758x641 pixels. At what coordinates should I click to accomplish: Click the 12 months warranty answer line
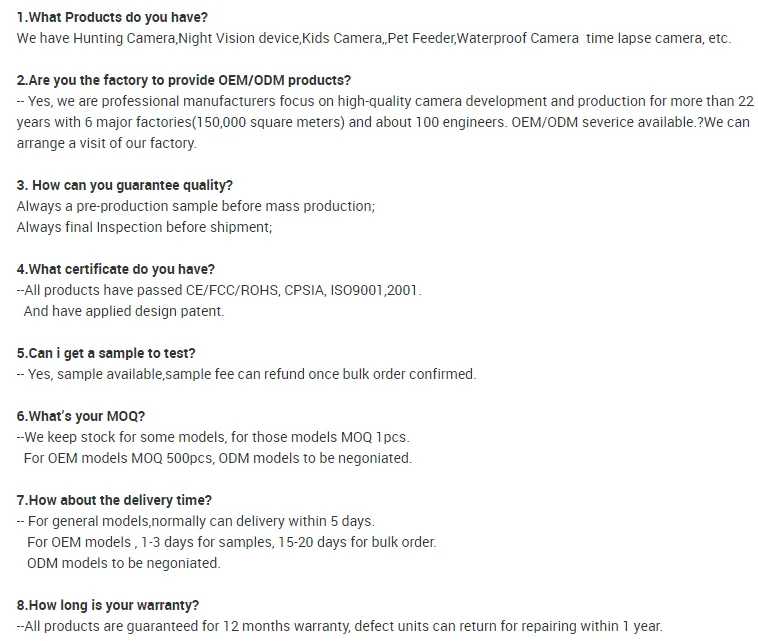[340, 626]
